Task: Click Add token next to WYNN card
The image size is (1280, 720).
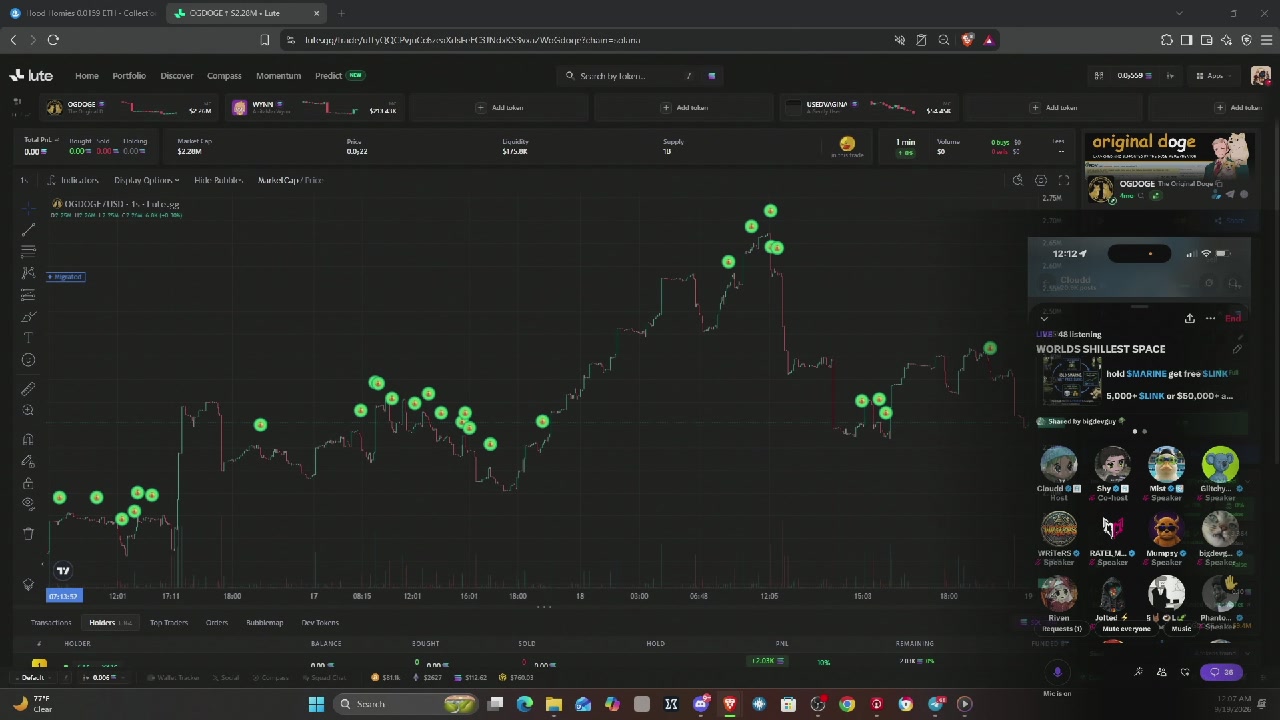Action: pos(500,107)
